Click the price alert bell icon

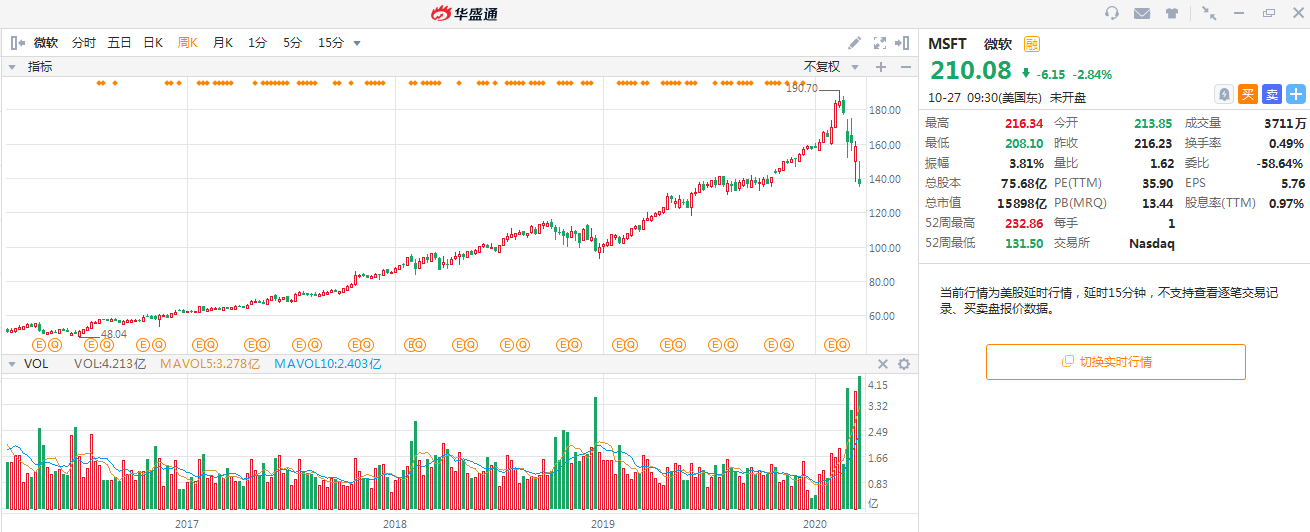pyautogui.click(x=1223, y=94)
